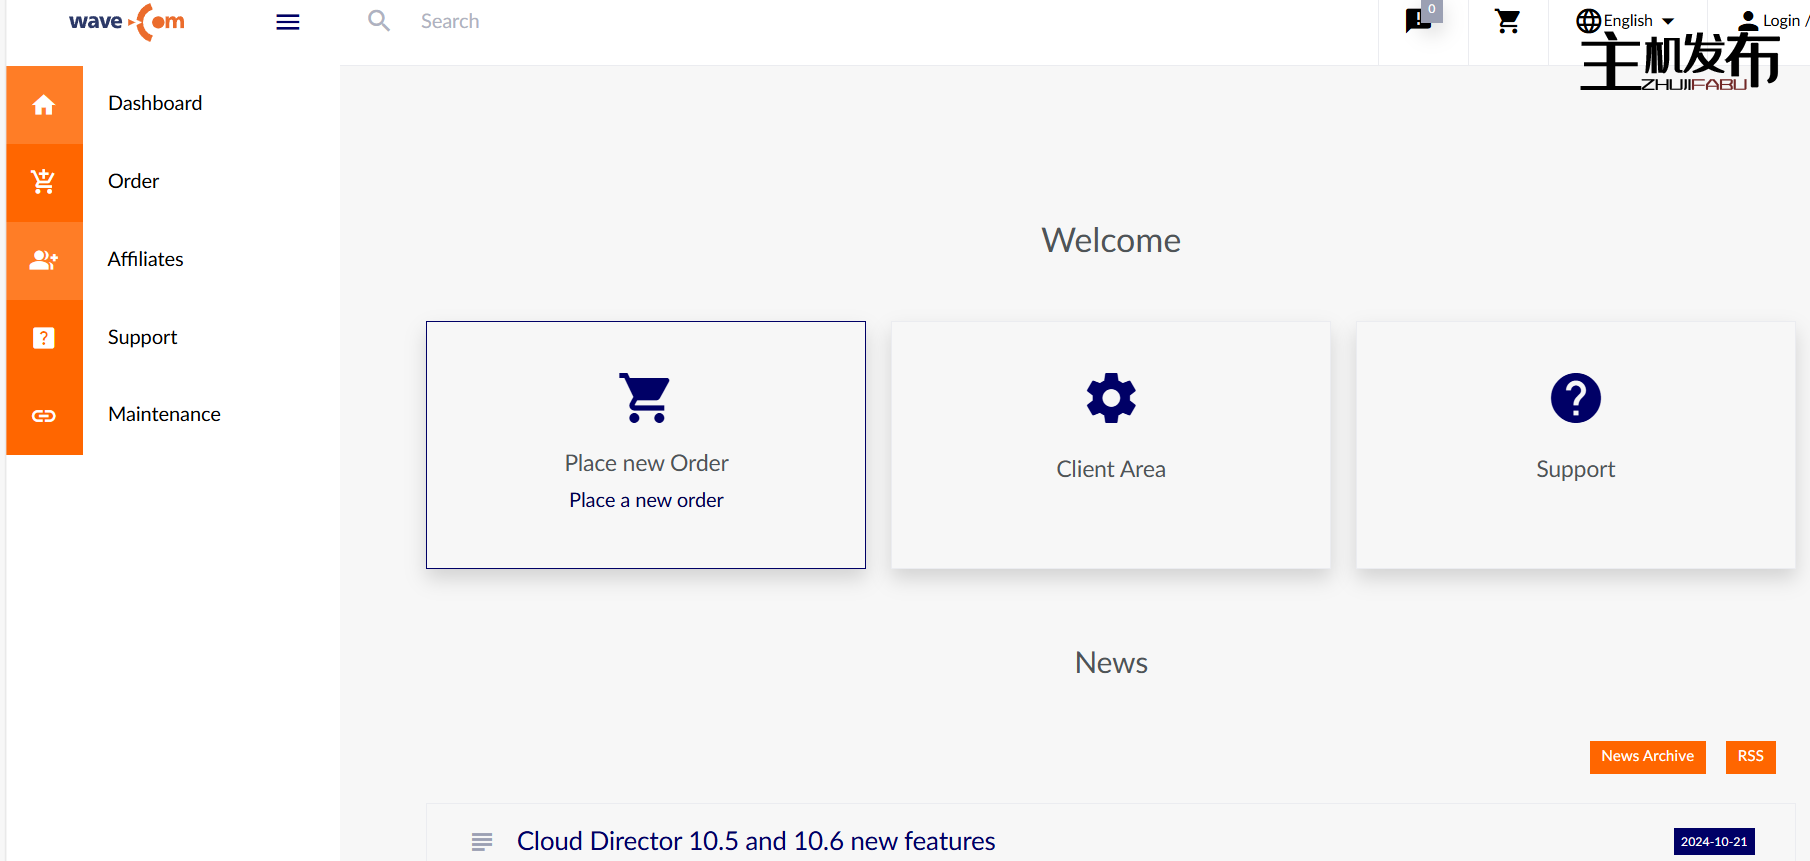The width and height of the screenshot is (1810, 861).
Task: Toggle the hamburger sidebar menu
Action: 288,22
